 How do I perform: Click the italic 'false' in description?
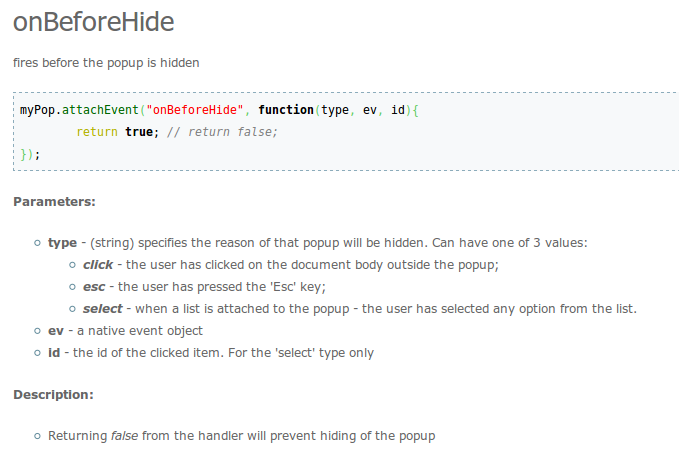[x=125, y=436]
